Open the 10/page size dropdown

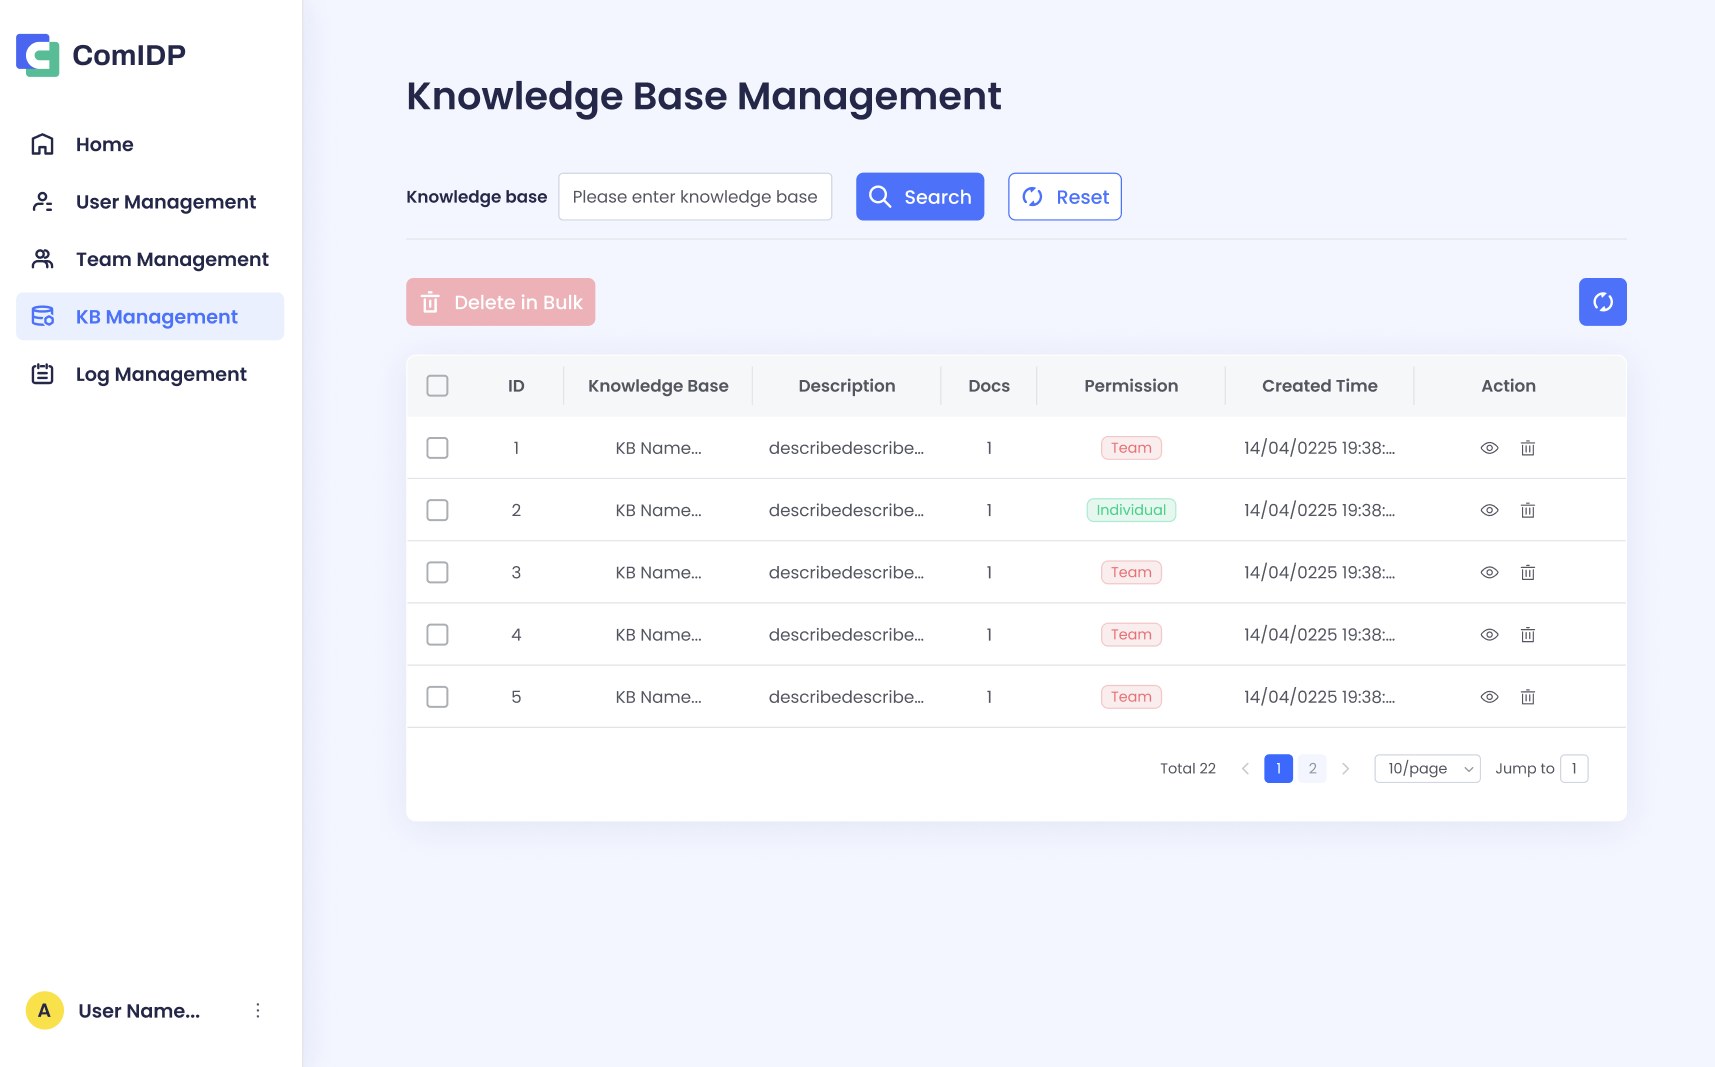tap(1427, 768)
